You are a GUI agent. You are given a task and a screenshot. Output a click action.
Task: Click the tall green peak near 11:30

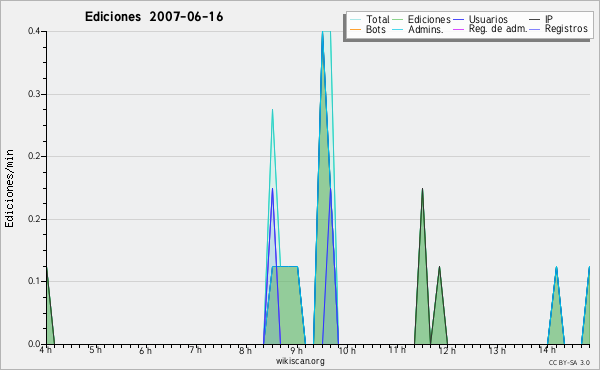422,268
